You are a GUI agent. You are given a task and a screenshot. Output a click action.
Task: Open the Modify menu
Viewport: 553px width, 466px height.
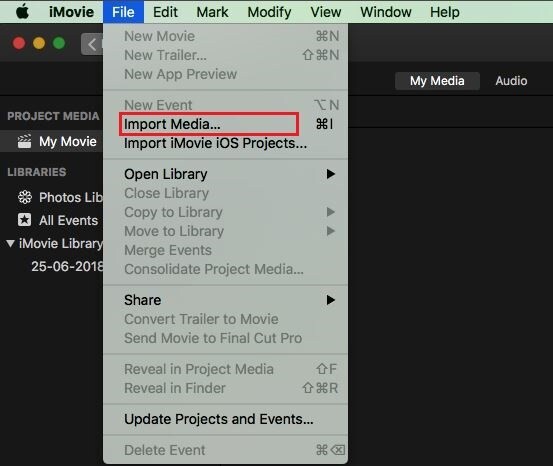[269, 12]
